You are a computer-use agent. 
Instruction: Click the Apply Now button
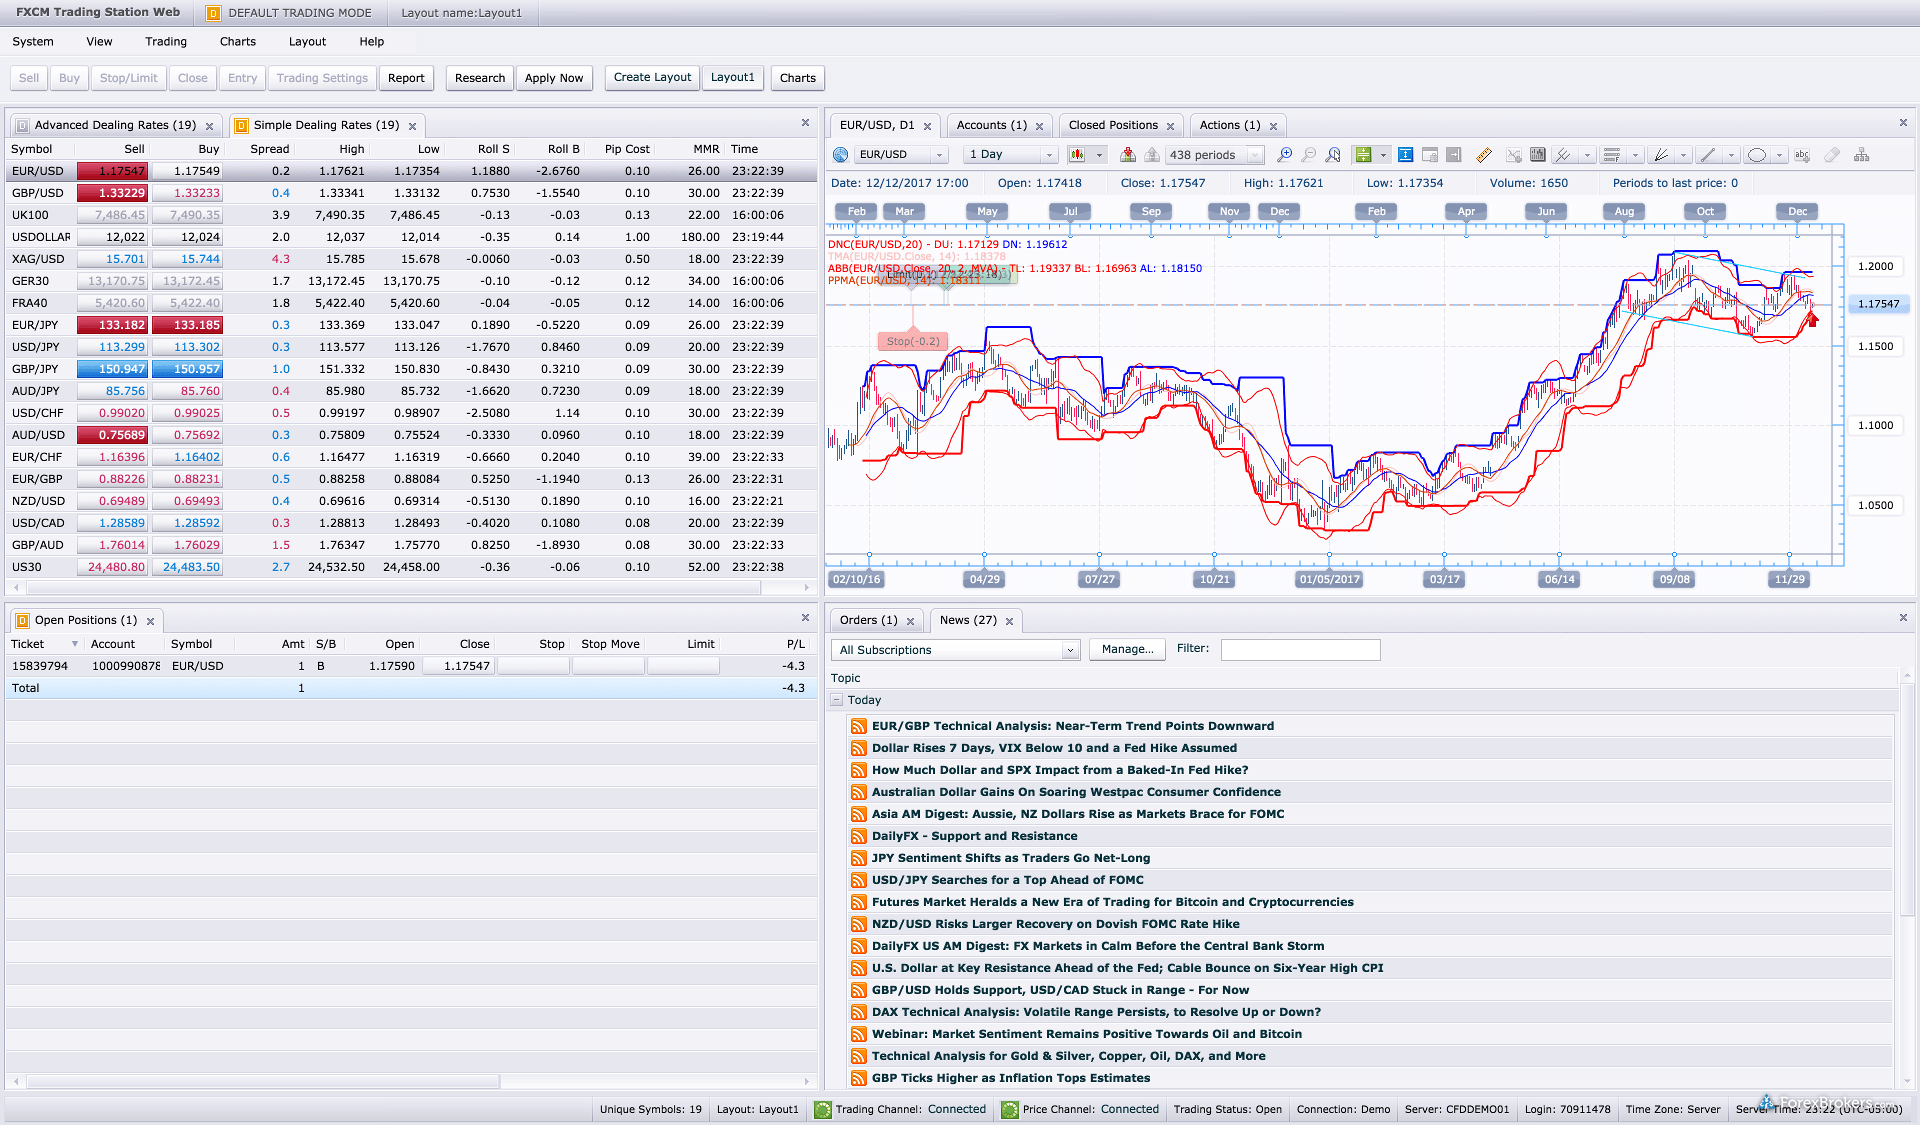pos(554,78)
